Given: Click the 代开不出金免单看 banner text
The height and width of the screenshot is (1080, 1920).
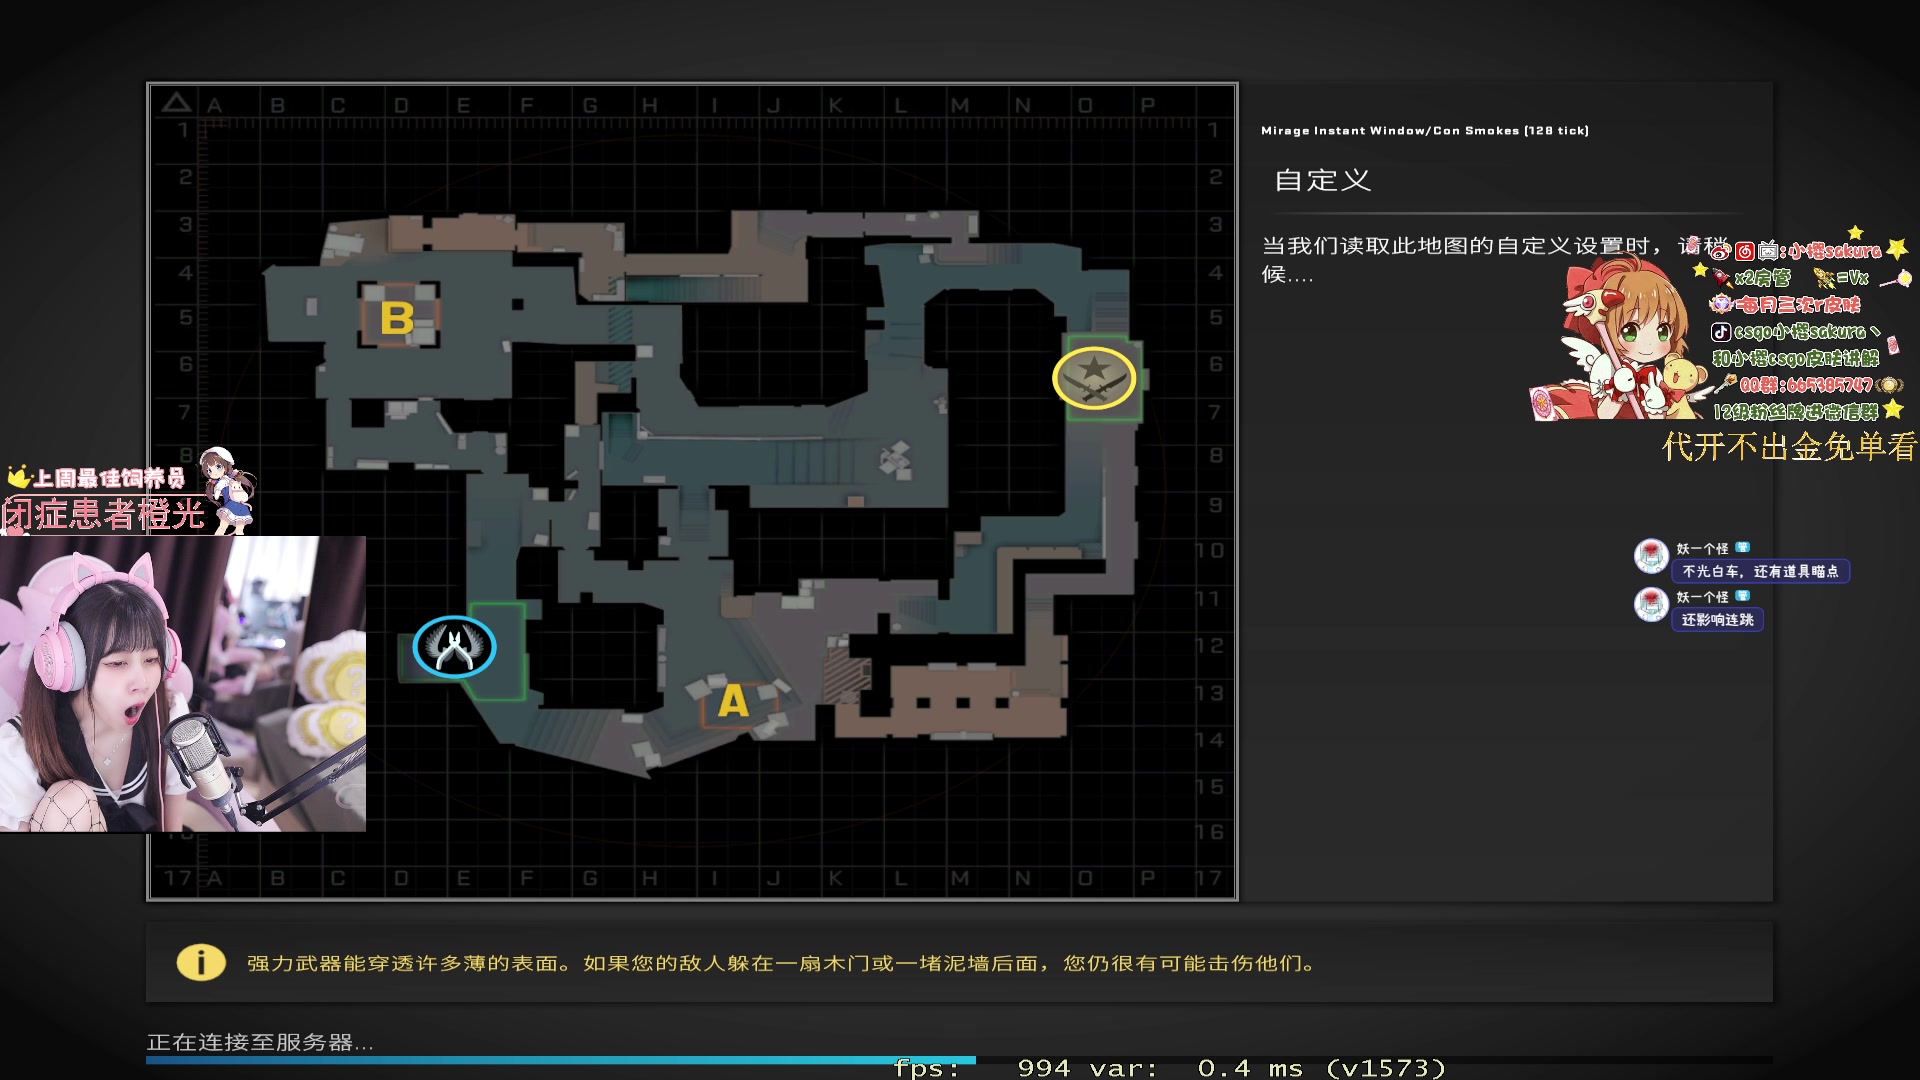Looking at the screenshot, I should (1788, 446).
